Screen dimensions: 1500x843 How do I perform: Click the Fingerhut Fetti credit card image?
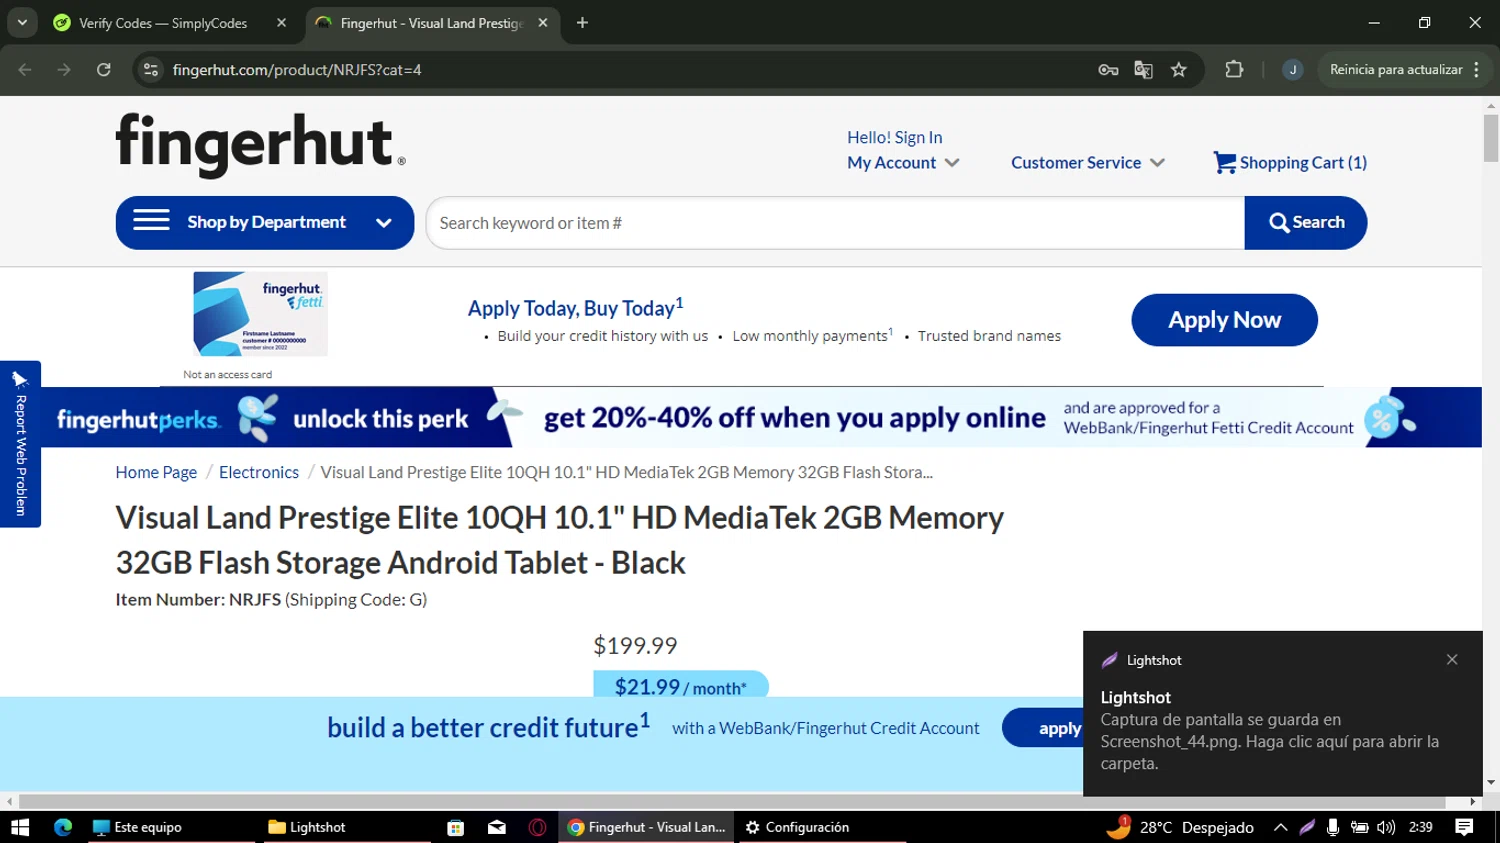[260, 314]
